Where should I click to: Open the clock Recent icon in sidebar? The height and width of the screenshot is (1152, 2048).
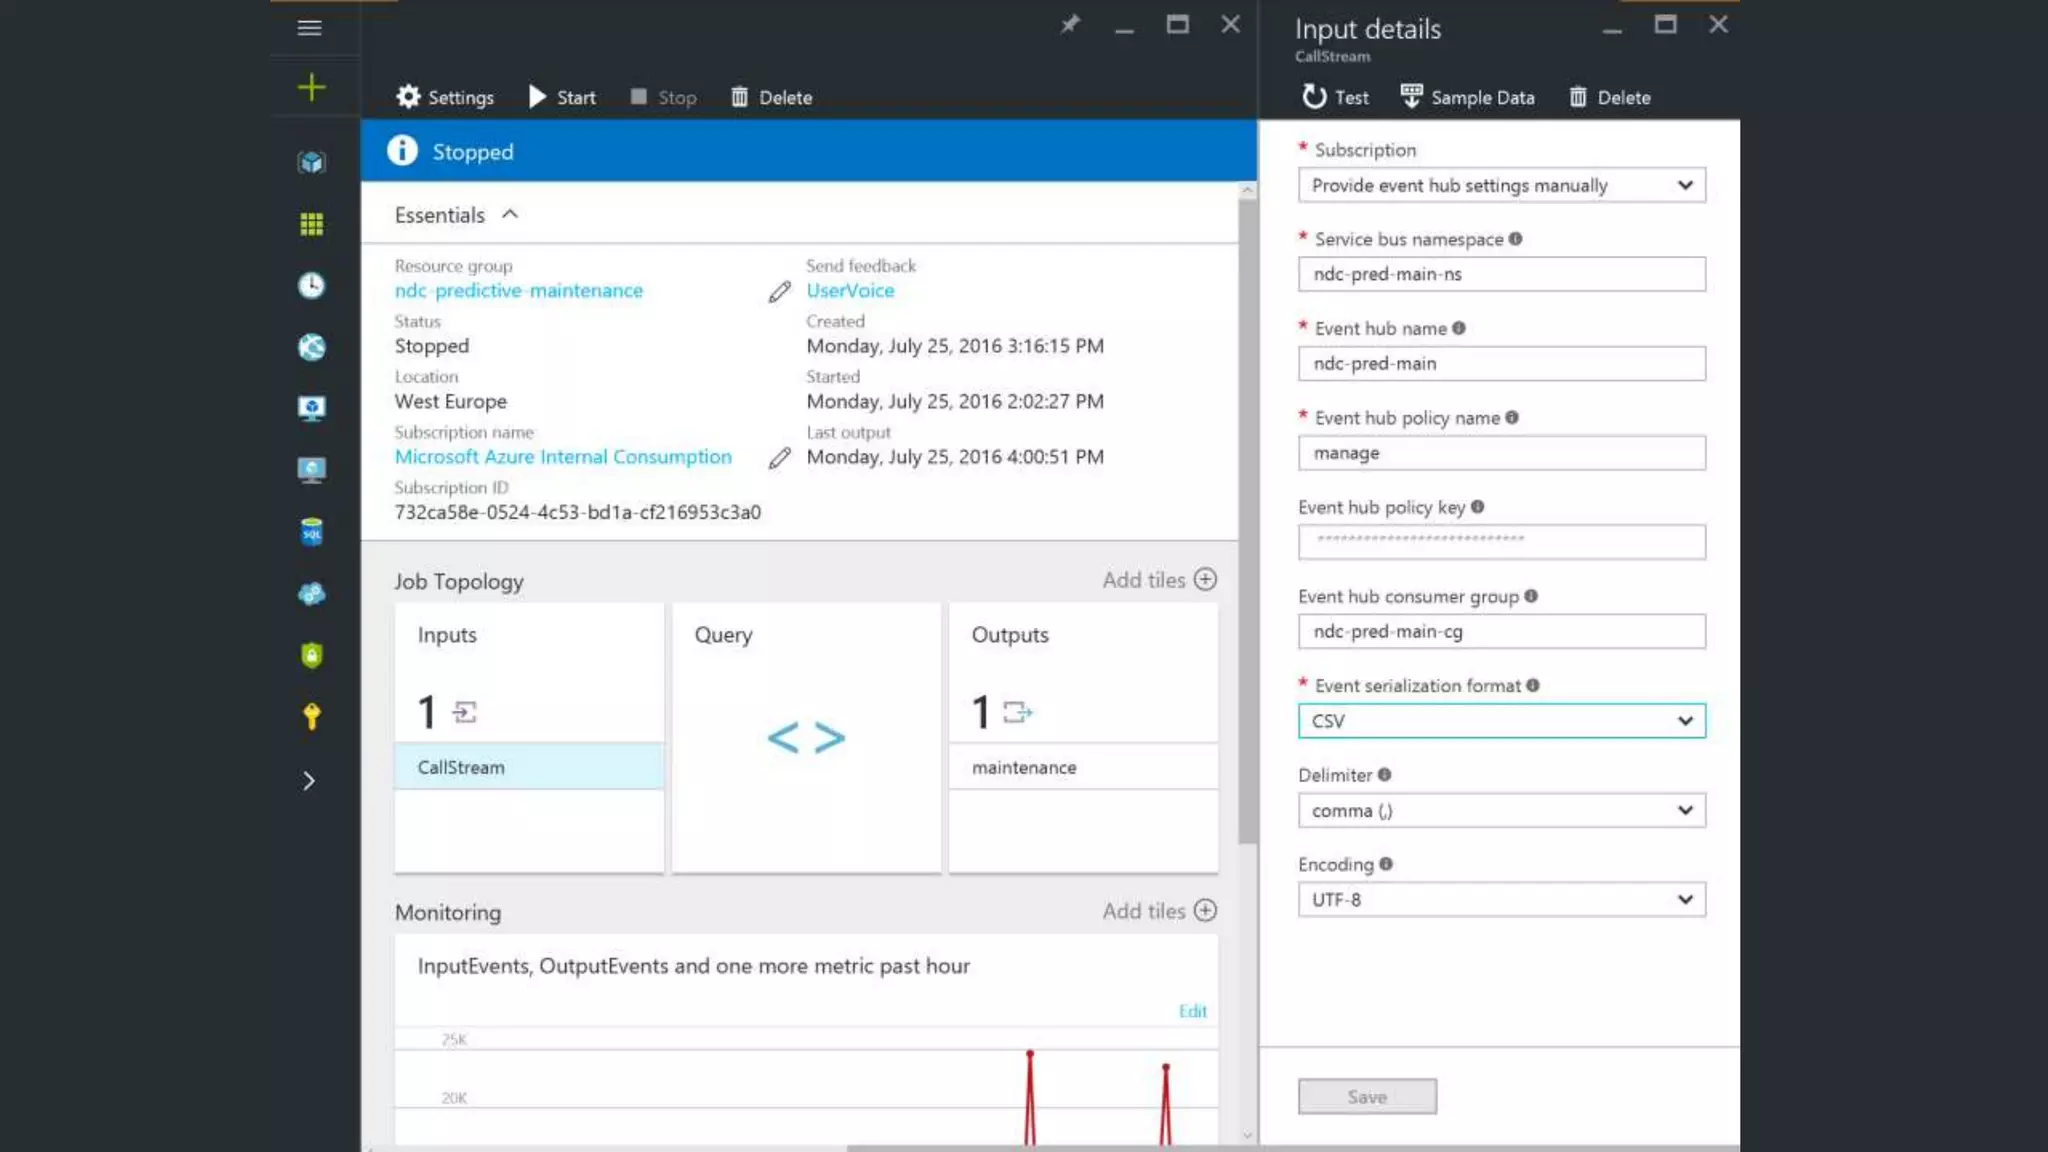(311, 286)
